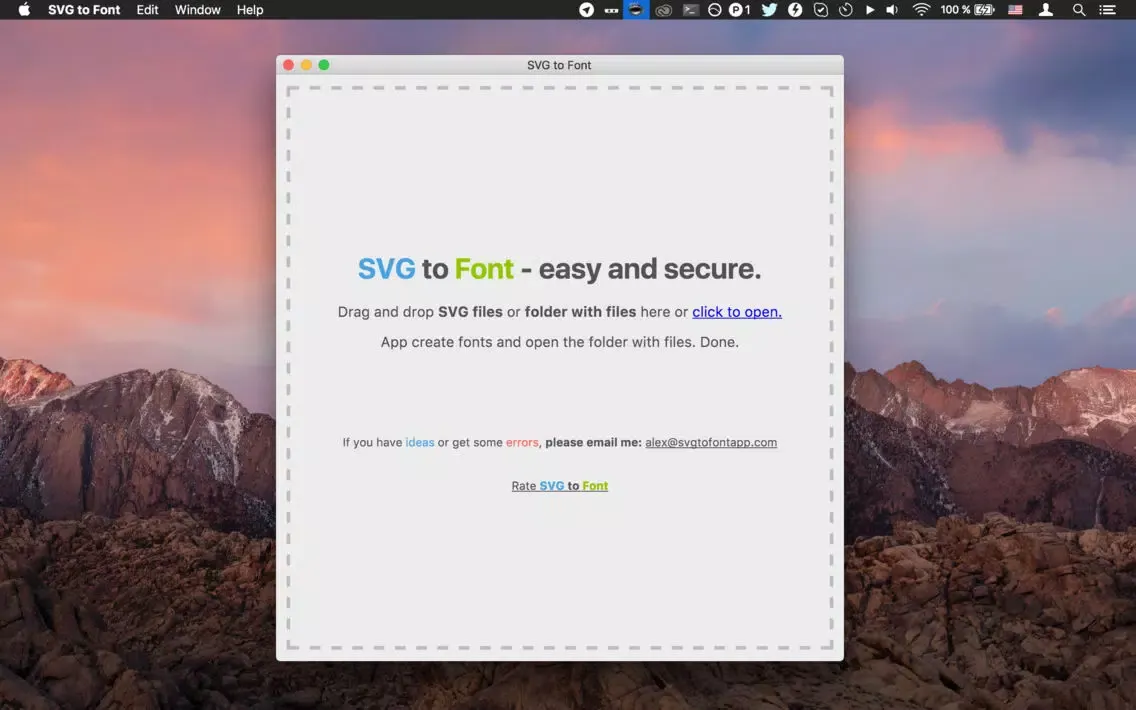Click the three-dots menu bar icon
This screenshot has width=1136, height=710.
(x=611, y=10)
